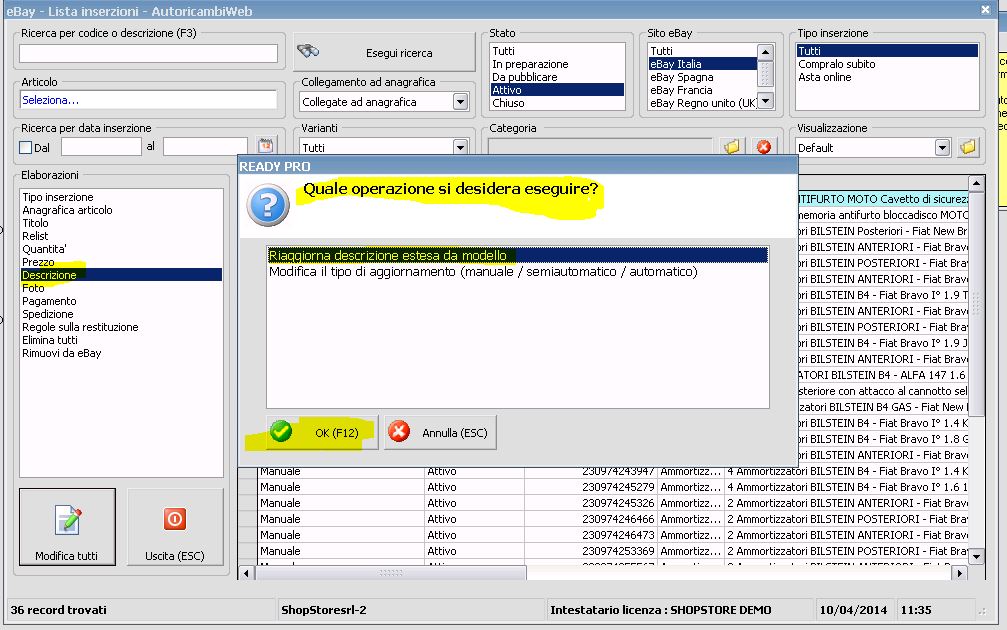Expand the Collegamento ad anagrafica dropdown

460,101
